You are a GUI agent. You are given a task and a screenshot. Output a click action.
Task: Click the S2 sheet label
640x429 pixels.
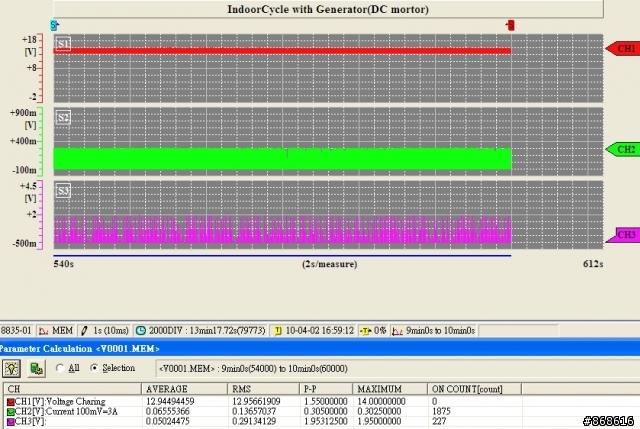(63, 118)
